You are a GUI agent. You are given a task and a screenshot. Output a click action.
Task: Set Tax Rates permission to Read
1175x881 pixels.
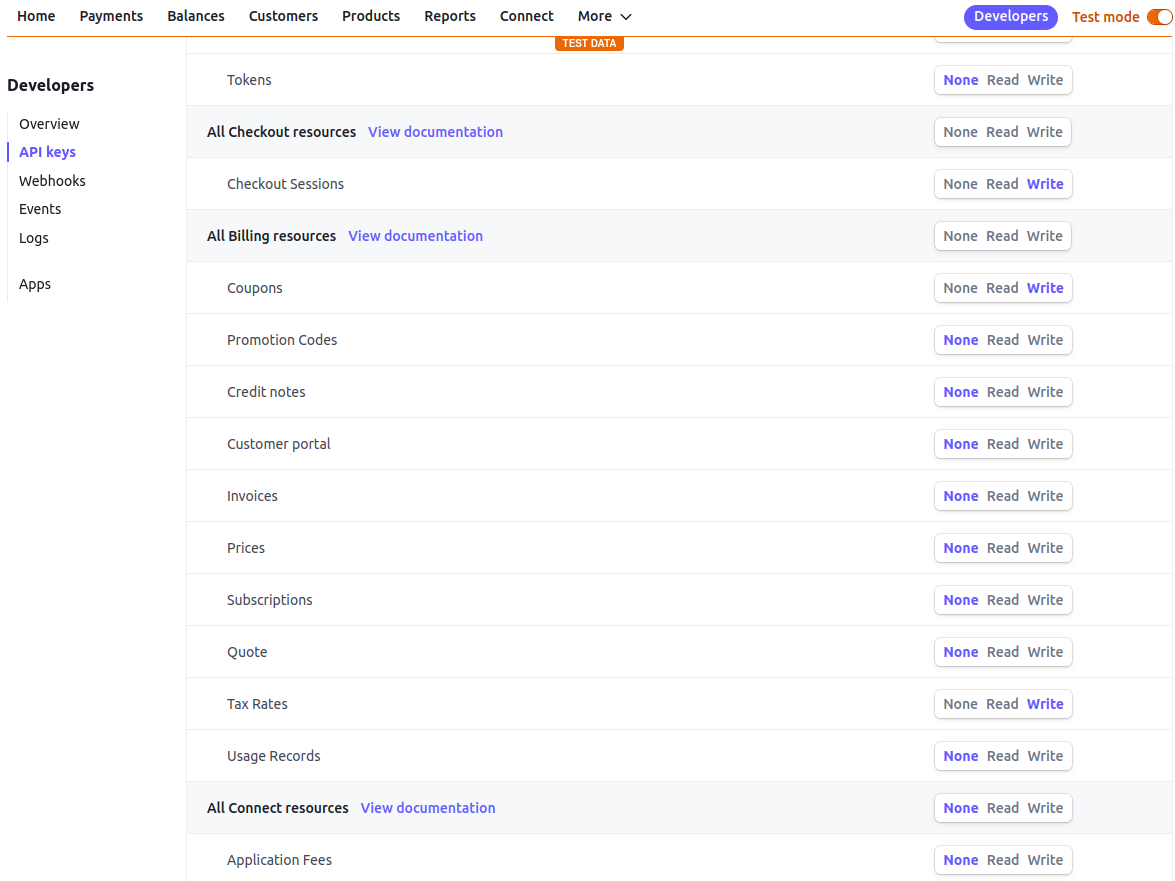point(1003,704)
